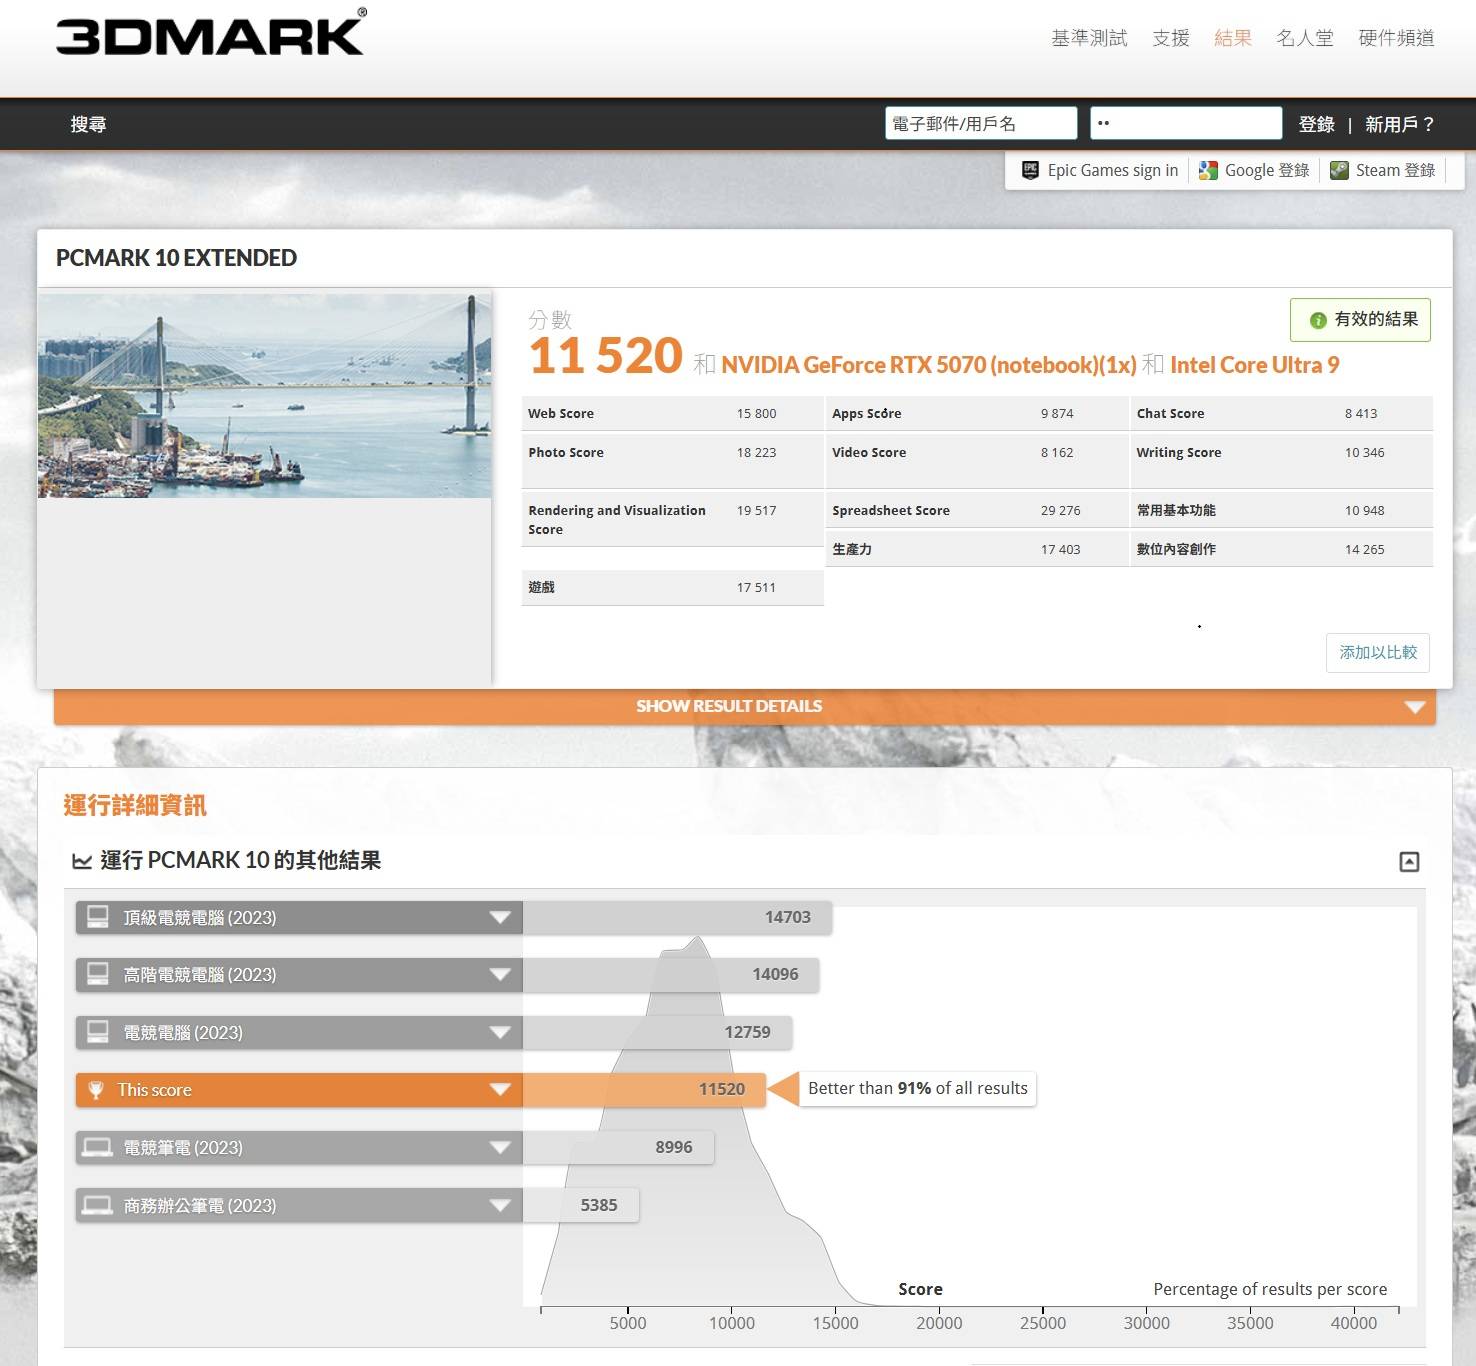
Task: Click the 8996 score bar
Action: coord(619,1147)
